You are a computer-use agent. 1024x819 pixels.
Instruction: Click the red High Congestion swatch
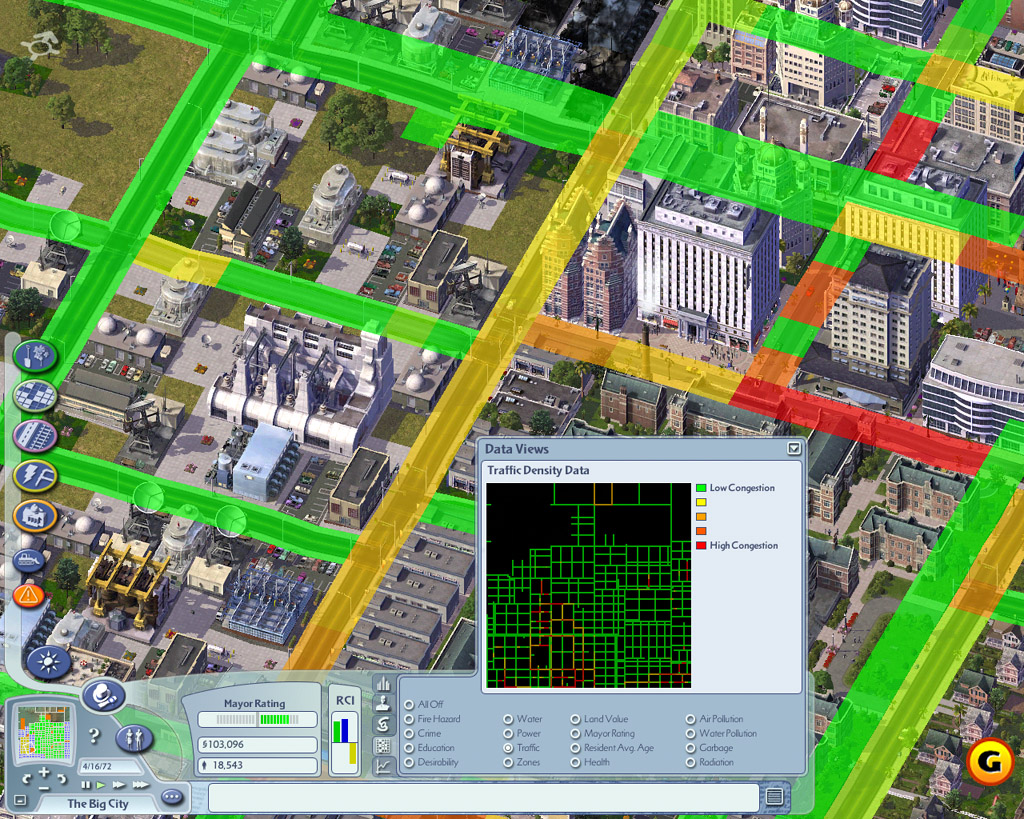point(701,545)
